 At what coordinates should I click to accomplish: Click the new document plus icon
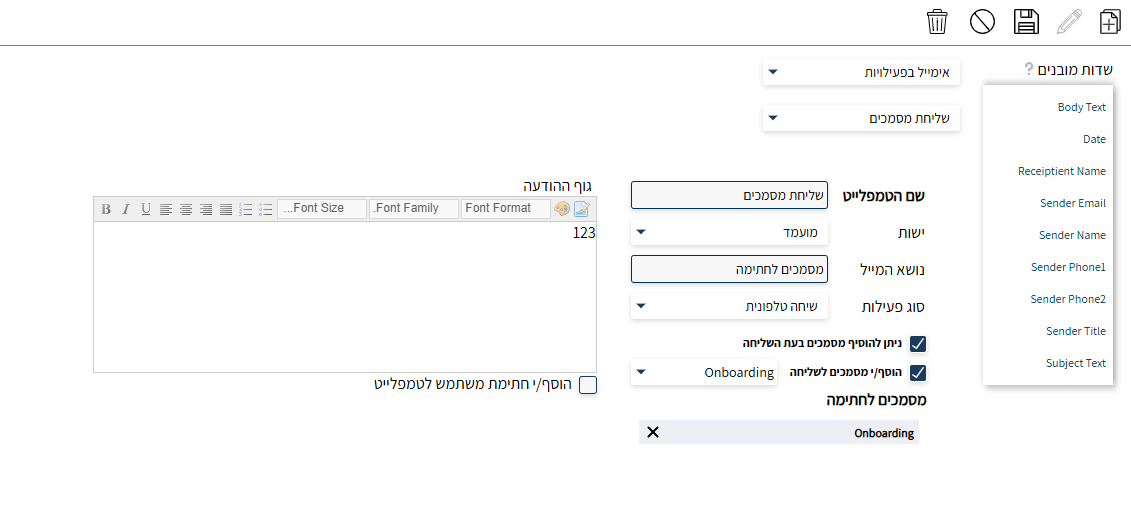pos(1110,21)
